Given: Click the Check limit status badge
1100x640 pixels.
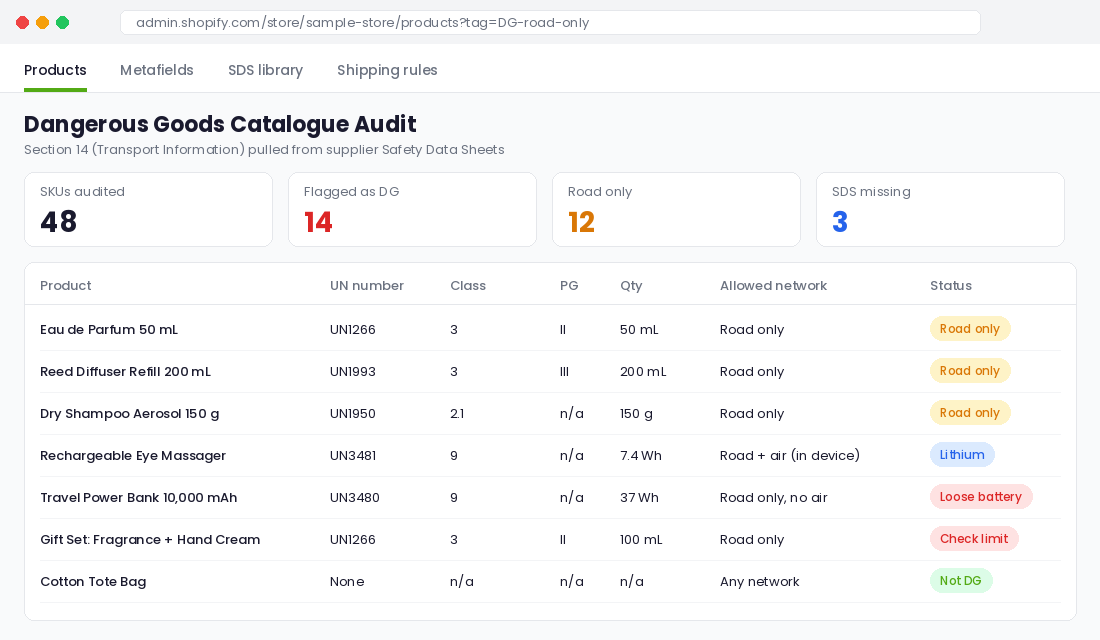Looking at the screenshot, I should tap(974, 539).
